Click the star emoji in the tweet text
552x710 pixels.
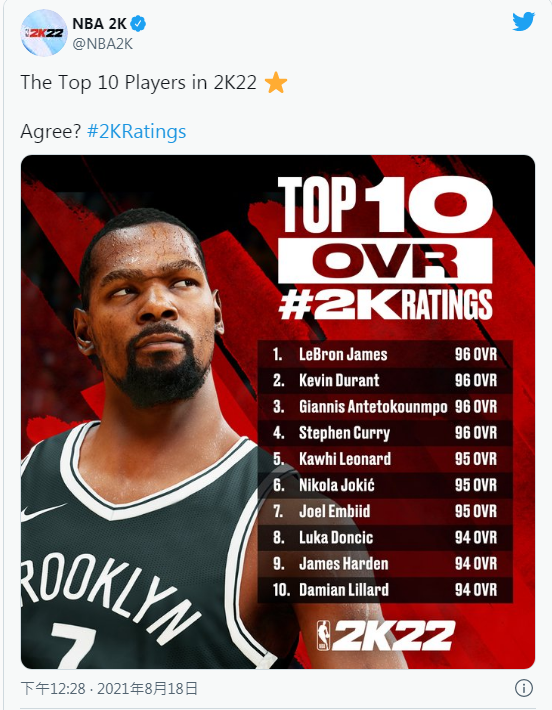(x=275, y=83)
